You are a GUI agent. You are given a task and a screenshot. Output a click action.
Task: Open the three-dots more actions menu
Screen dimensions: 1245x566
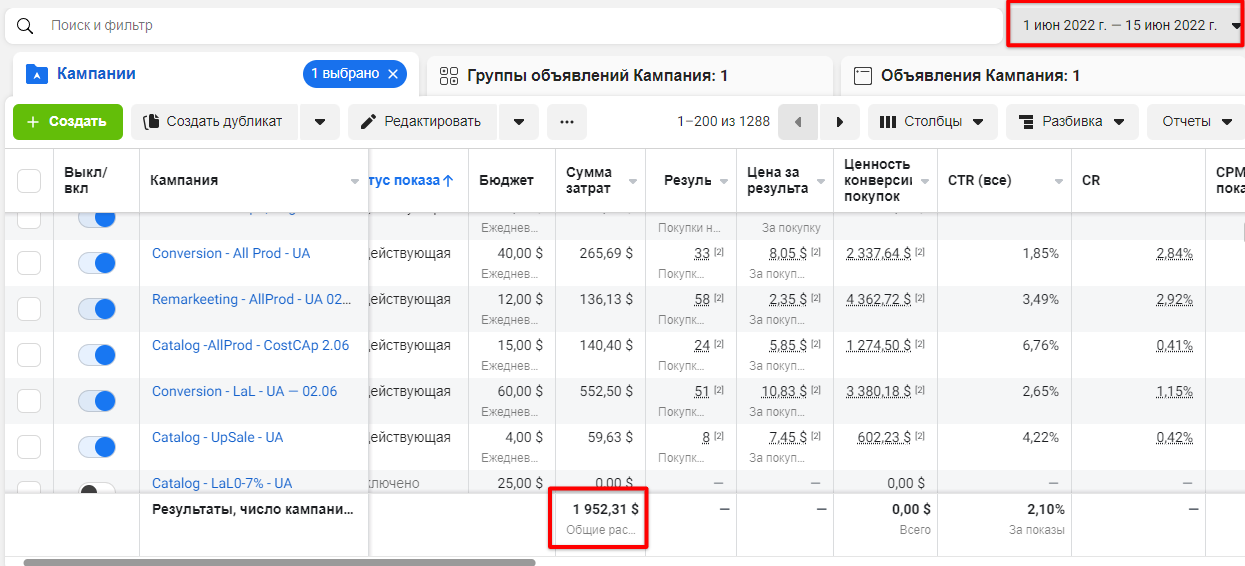click(x=567, y=122)
